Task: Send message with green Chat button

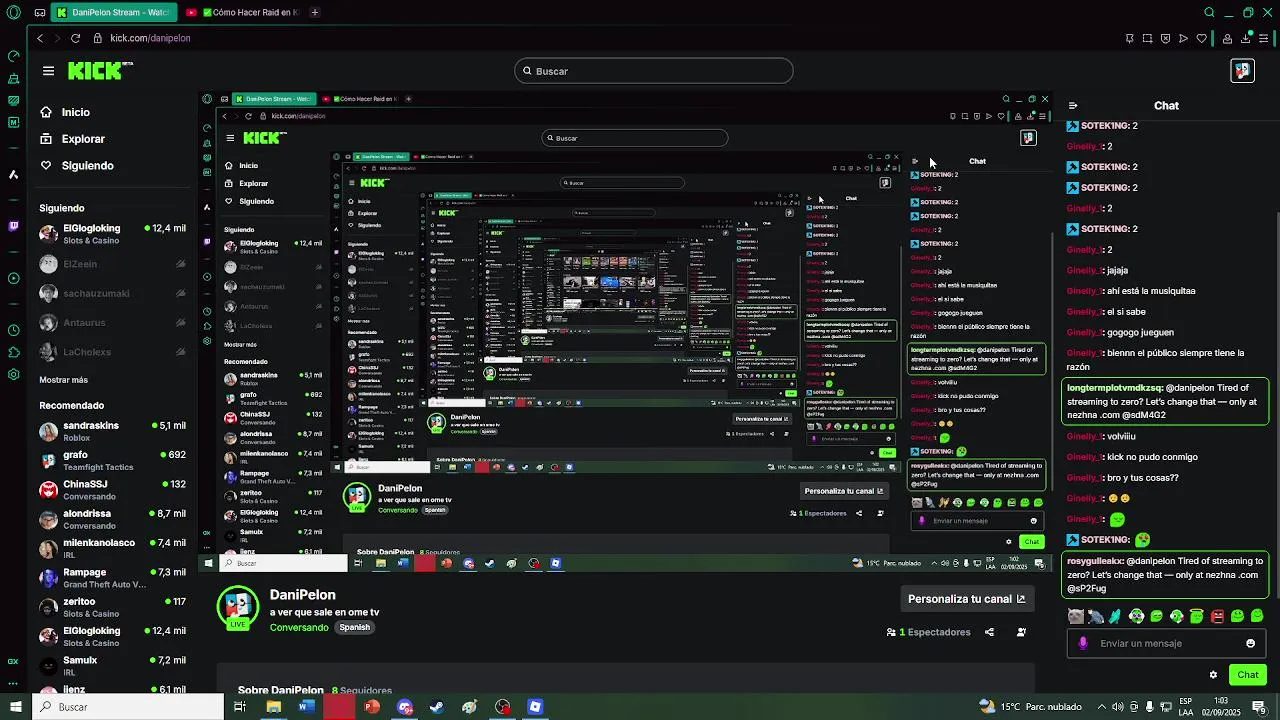Action: (1248, 675)
